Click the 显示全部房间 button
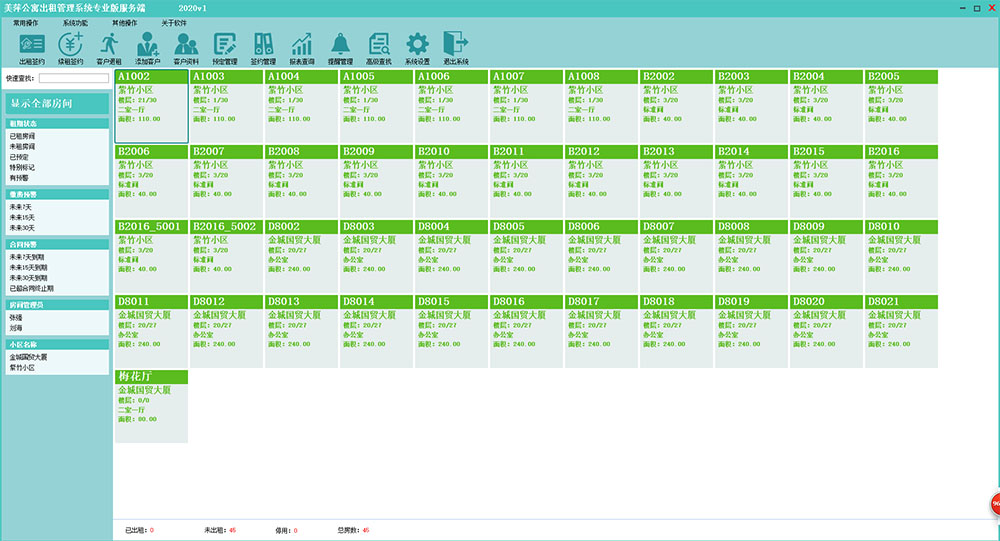 click(x=56, y=103)
